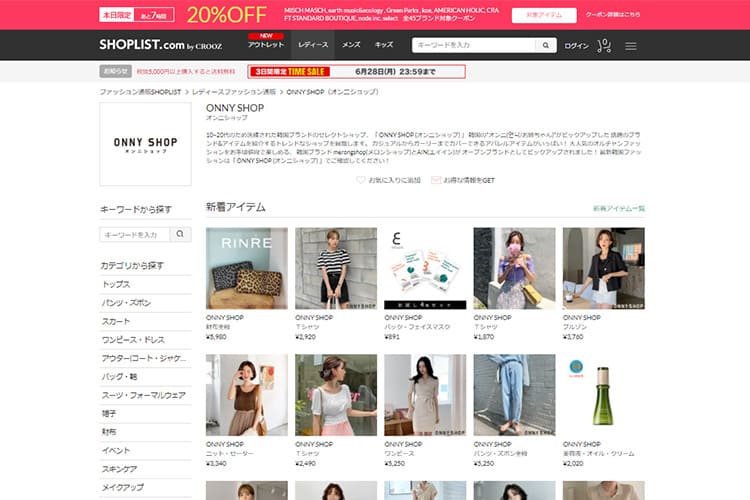Select 帽子 category

point(145,414)
